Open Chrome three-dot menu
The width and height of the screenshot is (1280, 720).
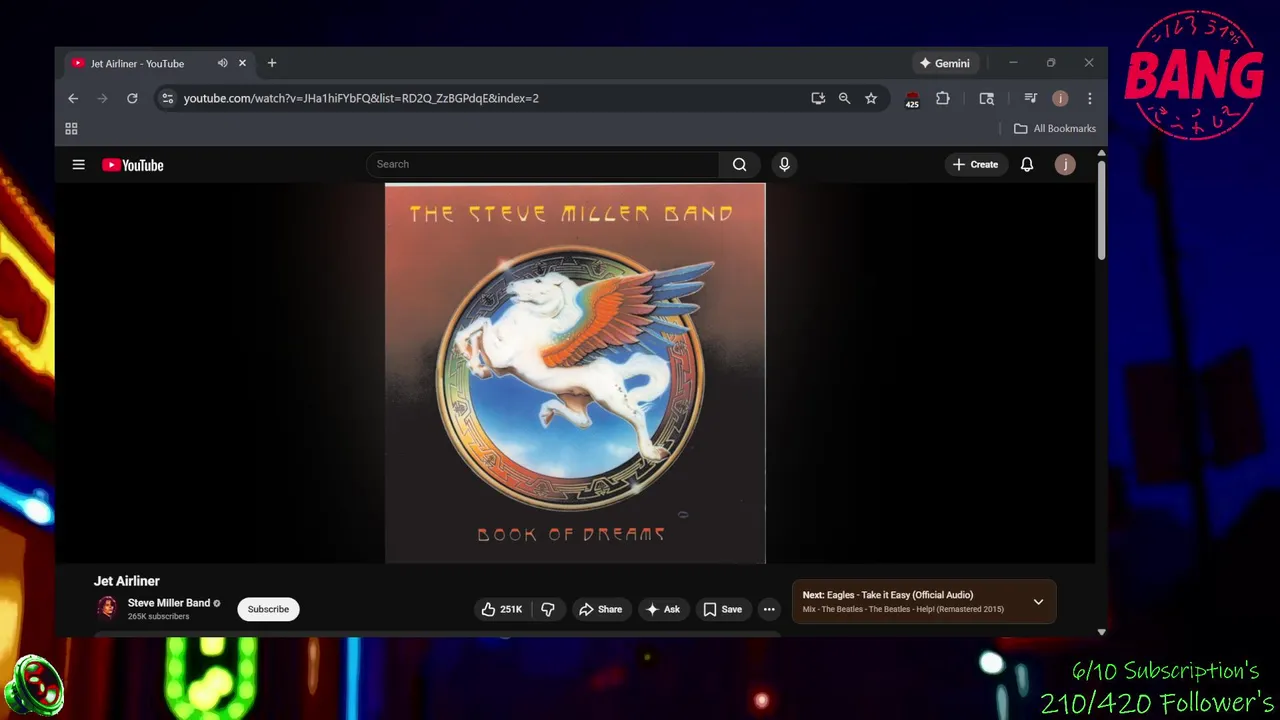click(x=1089, y=98)
